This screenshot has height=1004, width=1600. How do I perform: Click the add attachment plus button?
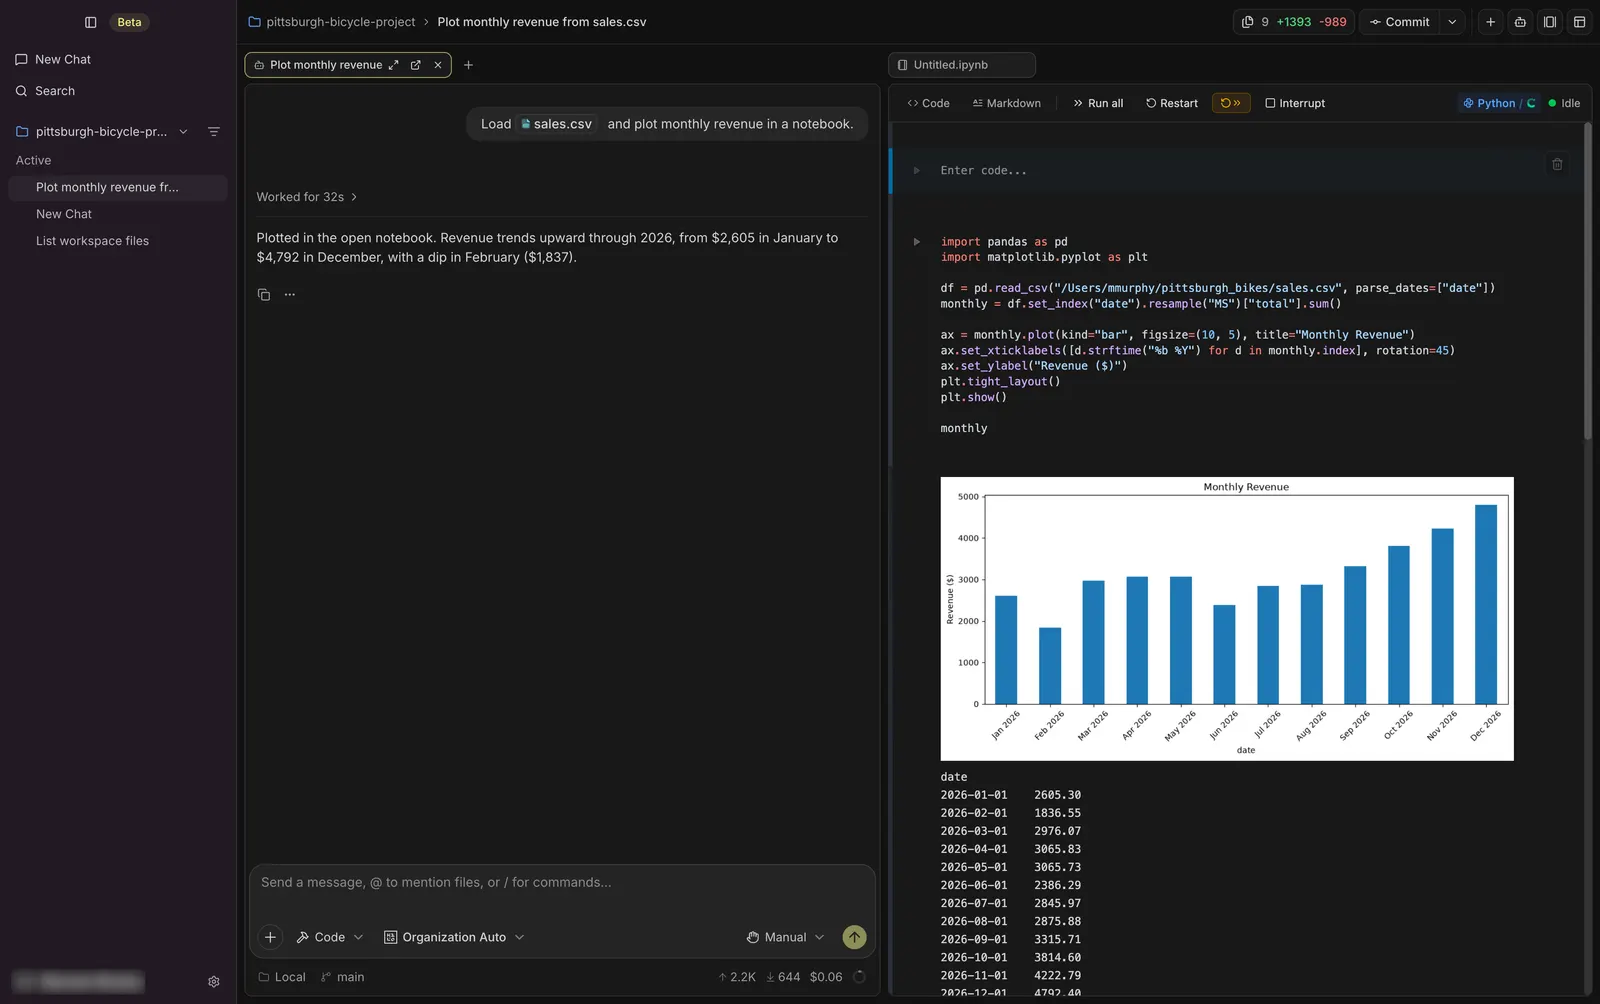pos(270,937)
